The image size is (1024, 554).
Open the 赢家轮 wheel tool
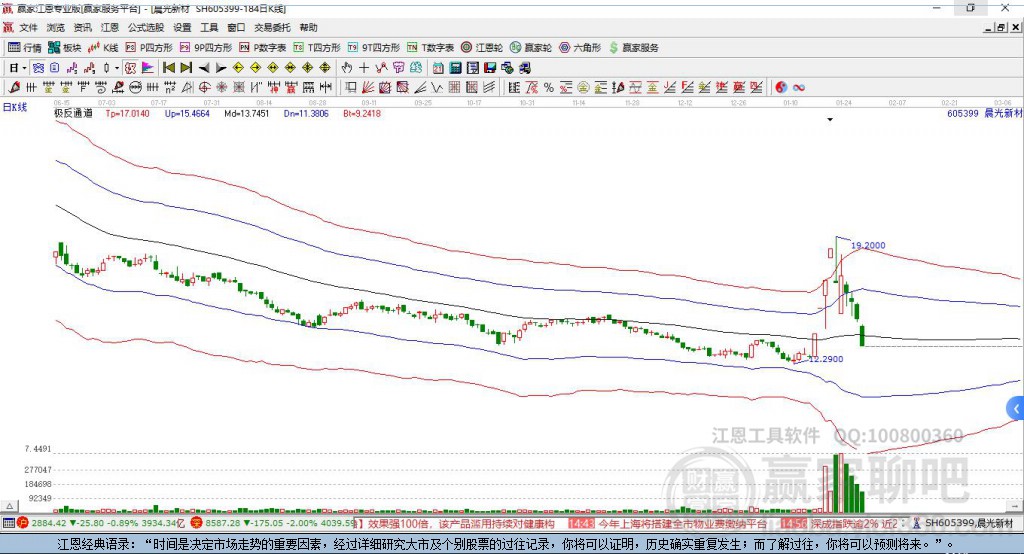tap(531, 48)
